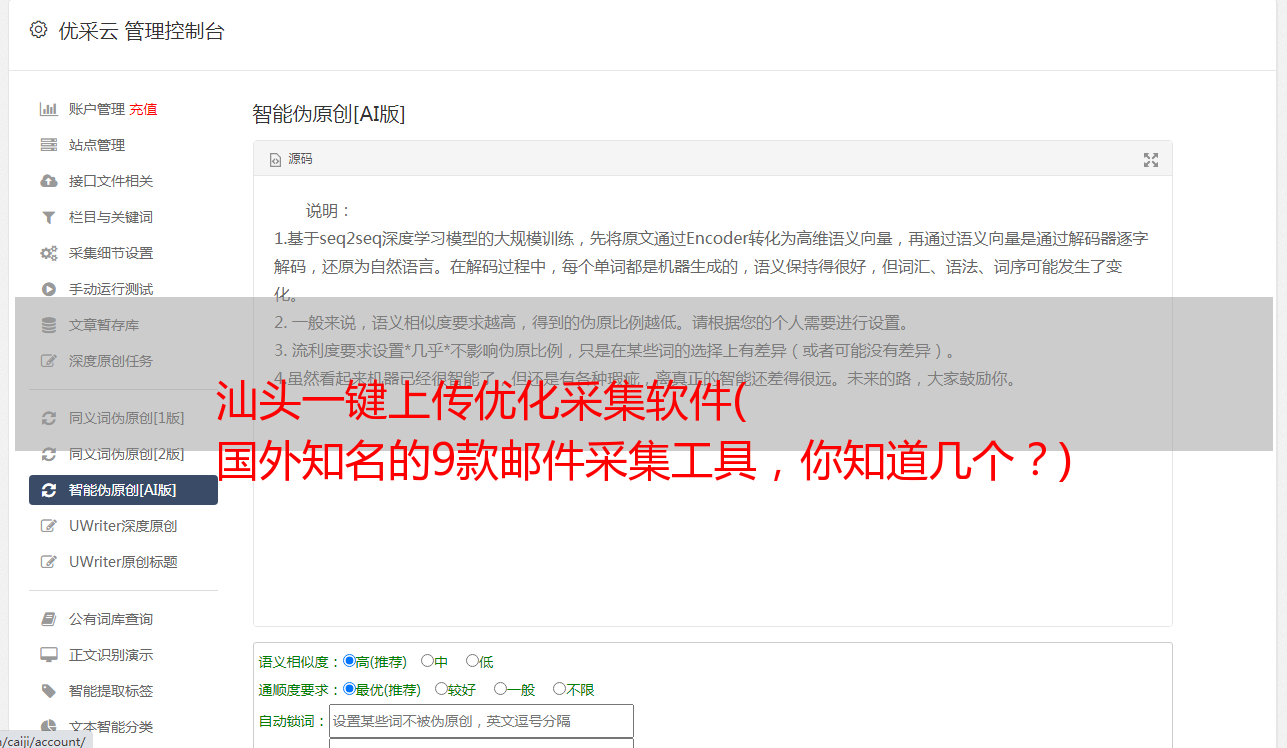Click the play icon for 手动运行测试
1287x748 pixels.
tap(48, 289)
